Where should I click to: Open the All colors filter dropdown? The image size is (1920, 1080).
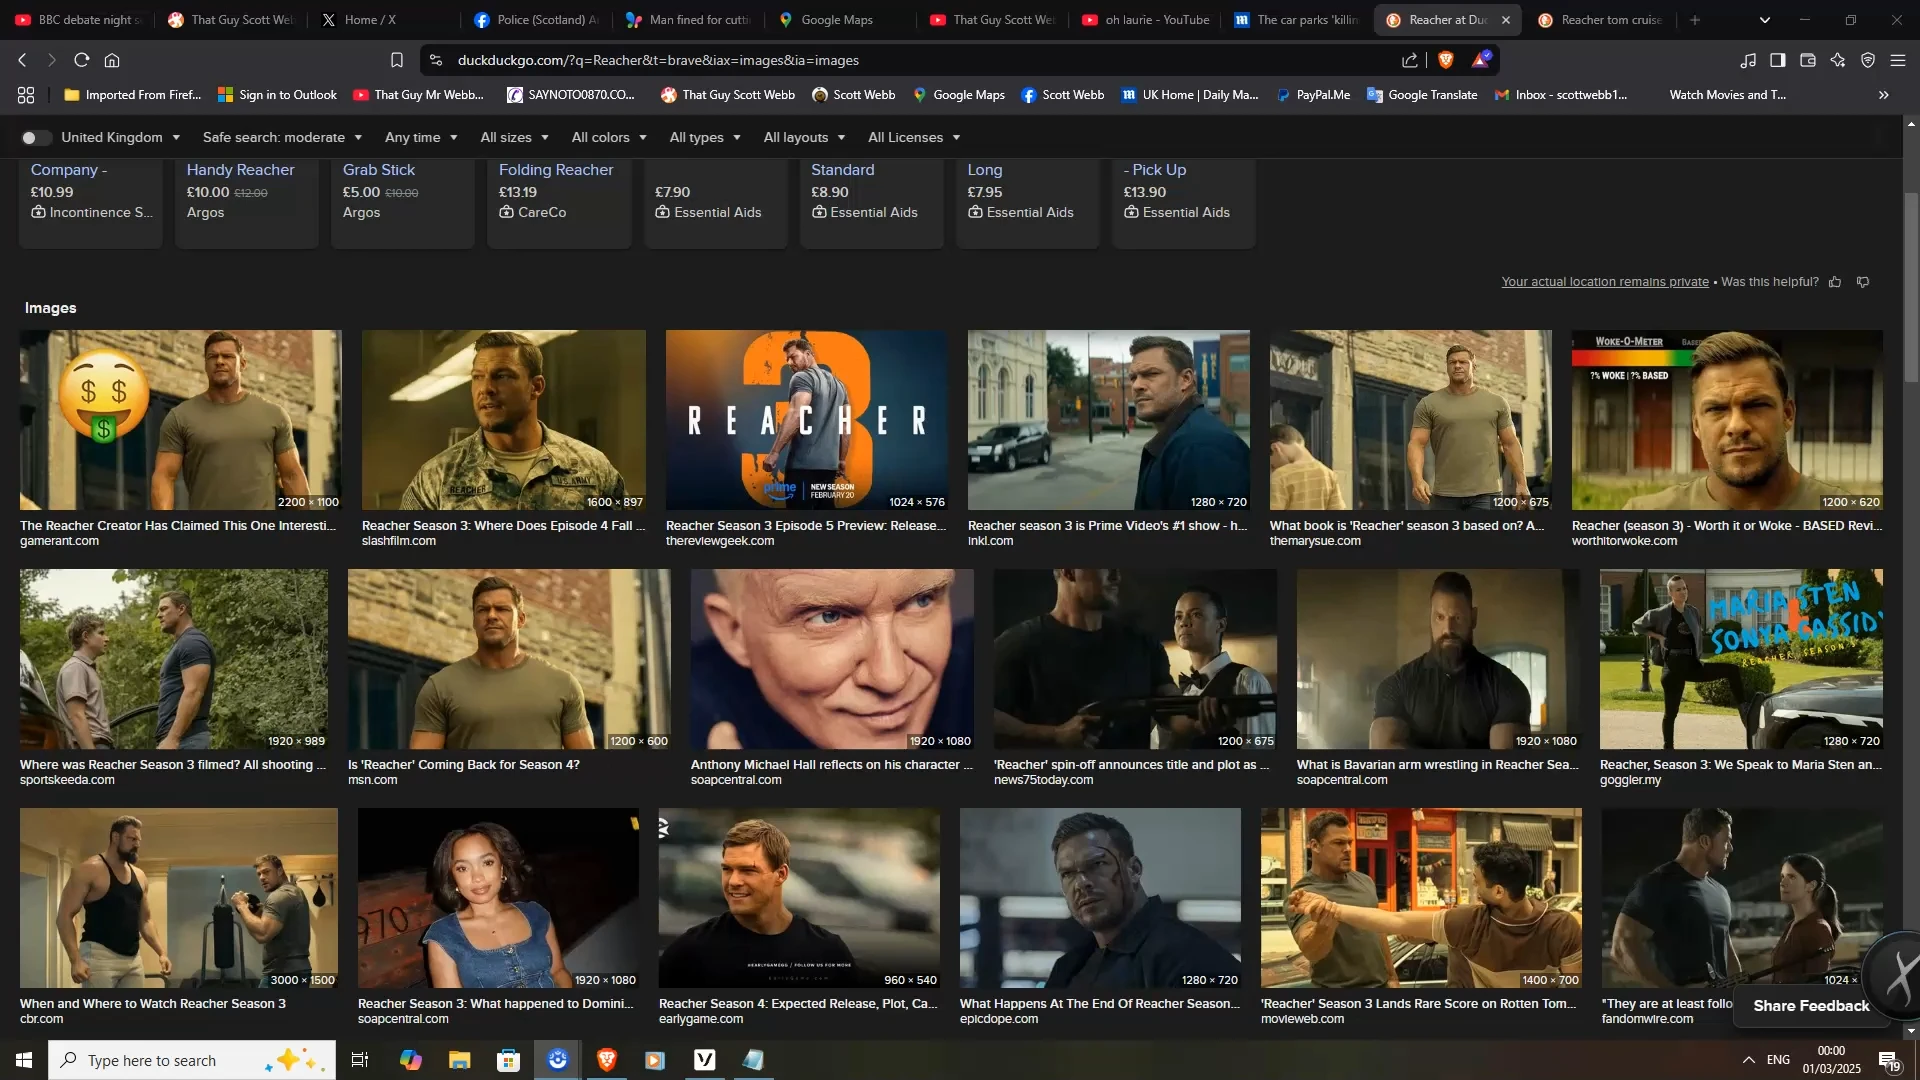(608, 138)
